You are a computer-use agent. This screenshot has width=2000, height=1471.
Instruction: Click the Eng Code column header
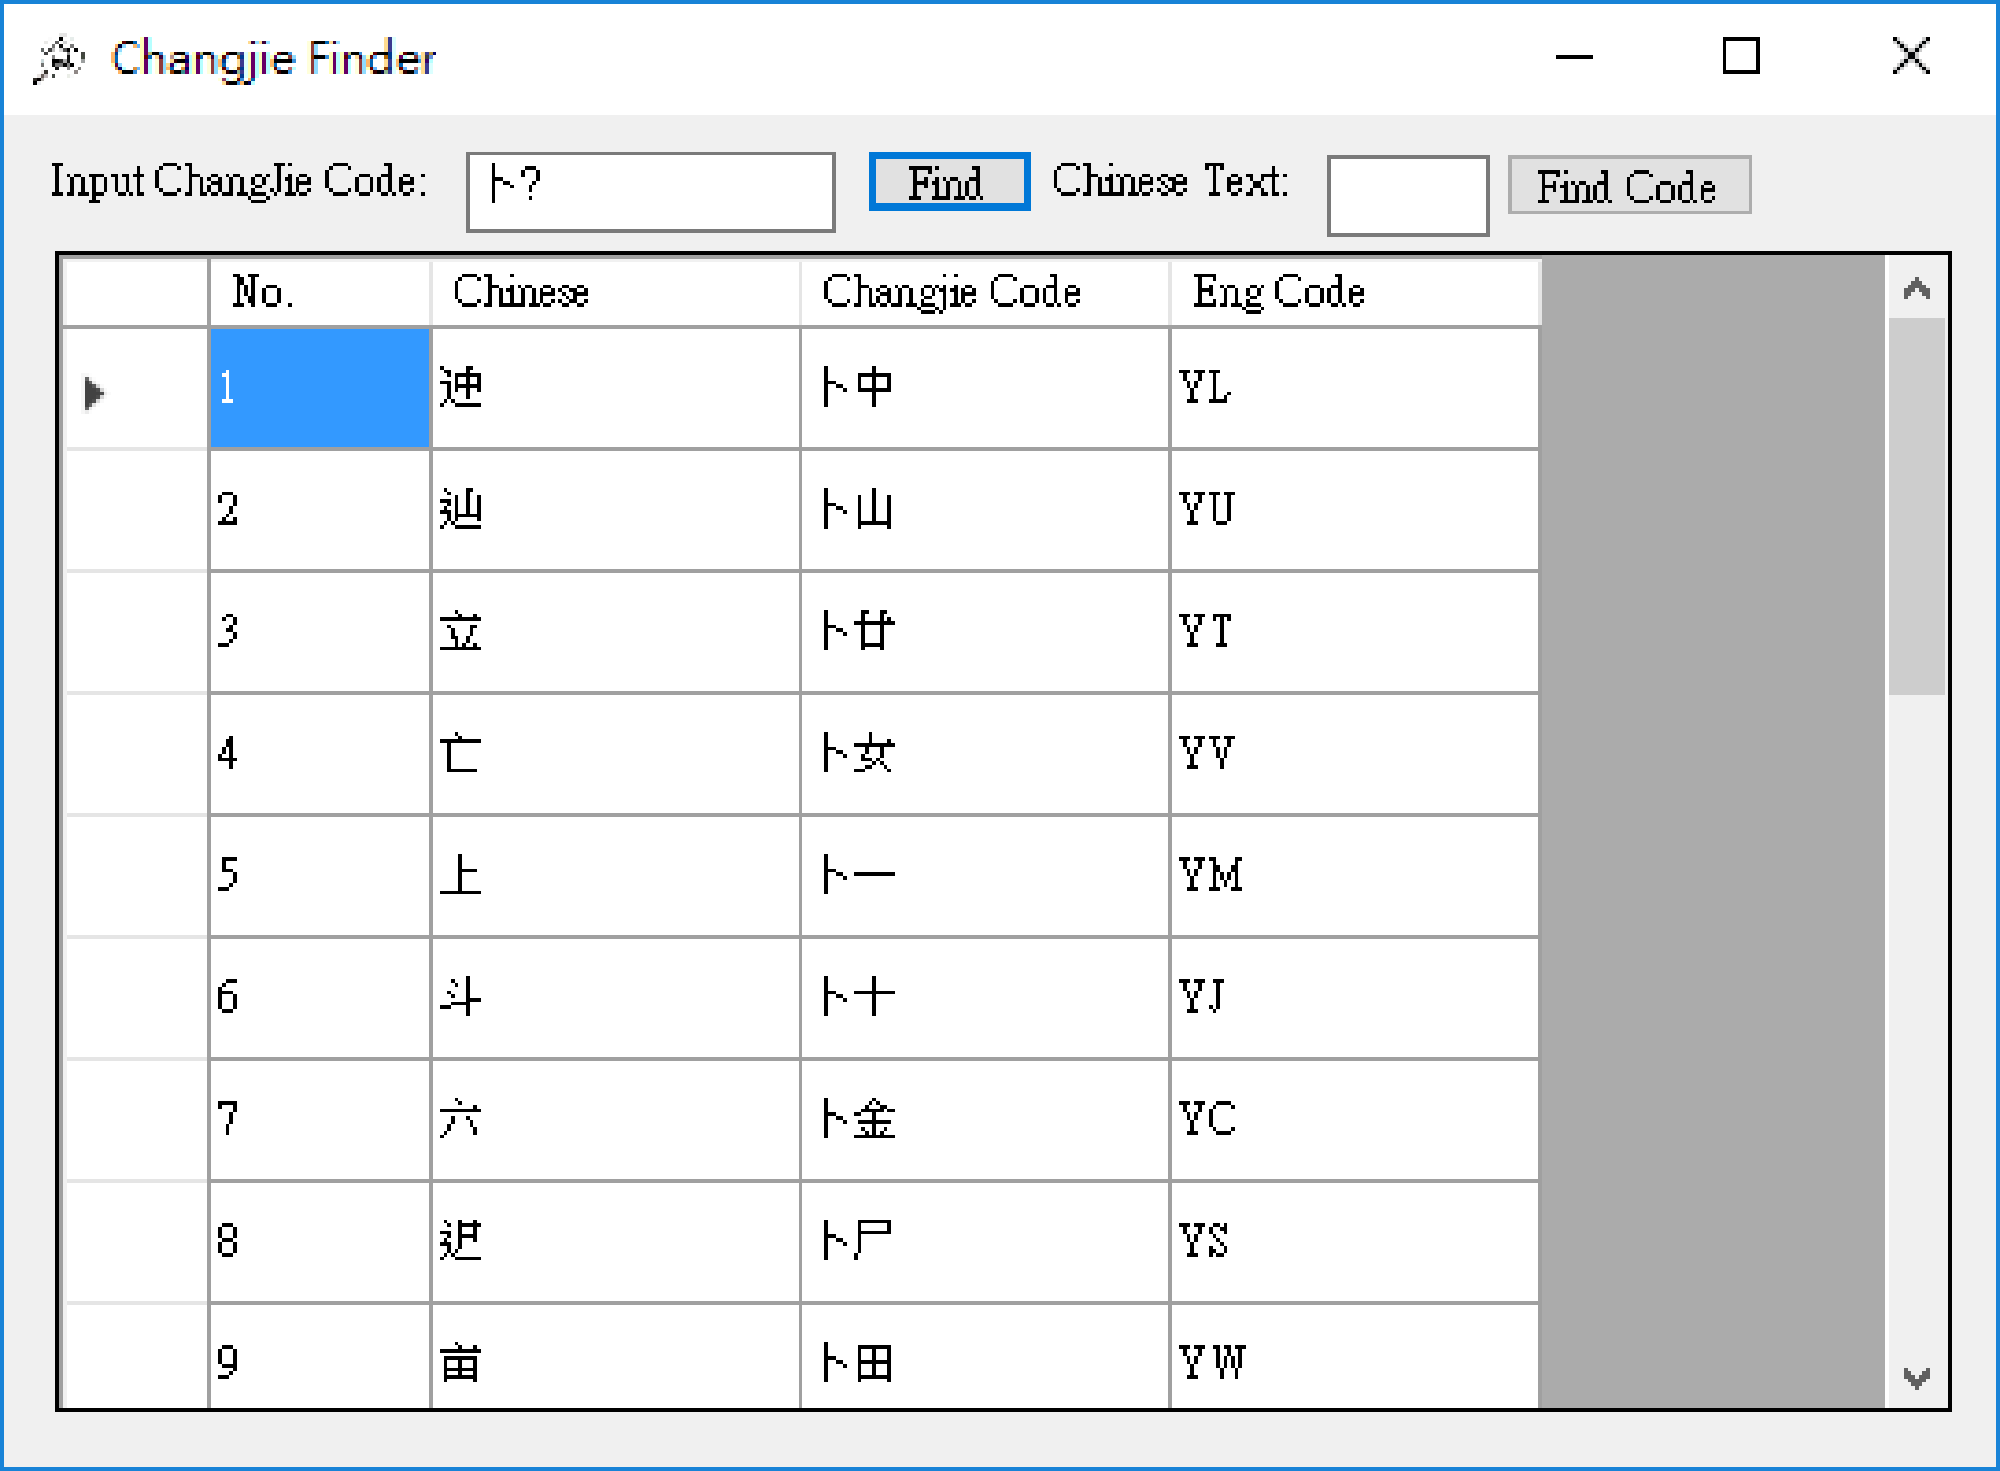1354,292
